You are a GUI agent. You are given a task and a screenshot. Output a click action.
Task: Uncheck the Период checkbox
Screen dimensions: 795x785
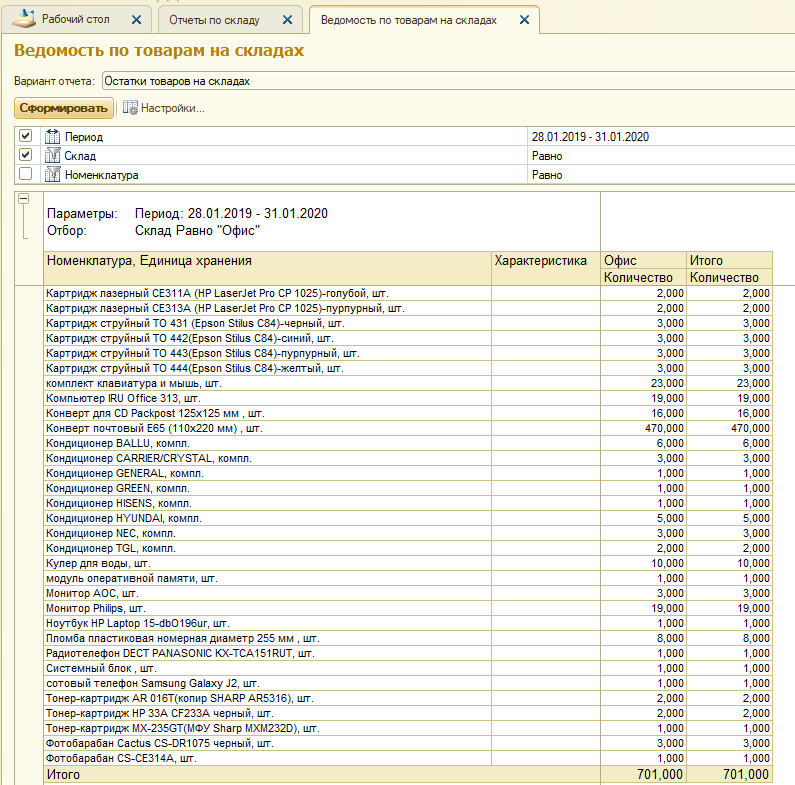(25, 135)
